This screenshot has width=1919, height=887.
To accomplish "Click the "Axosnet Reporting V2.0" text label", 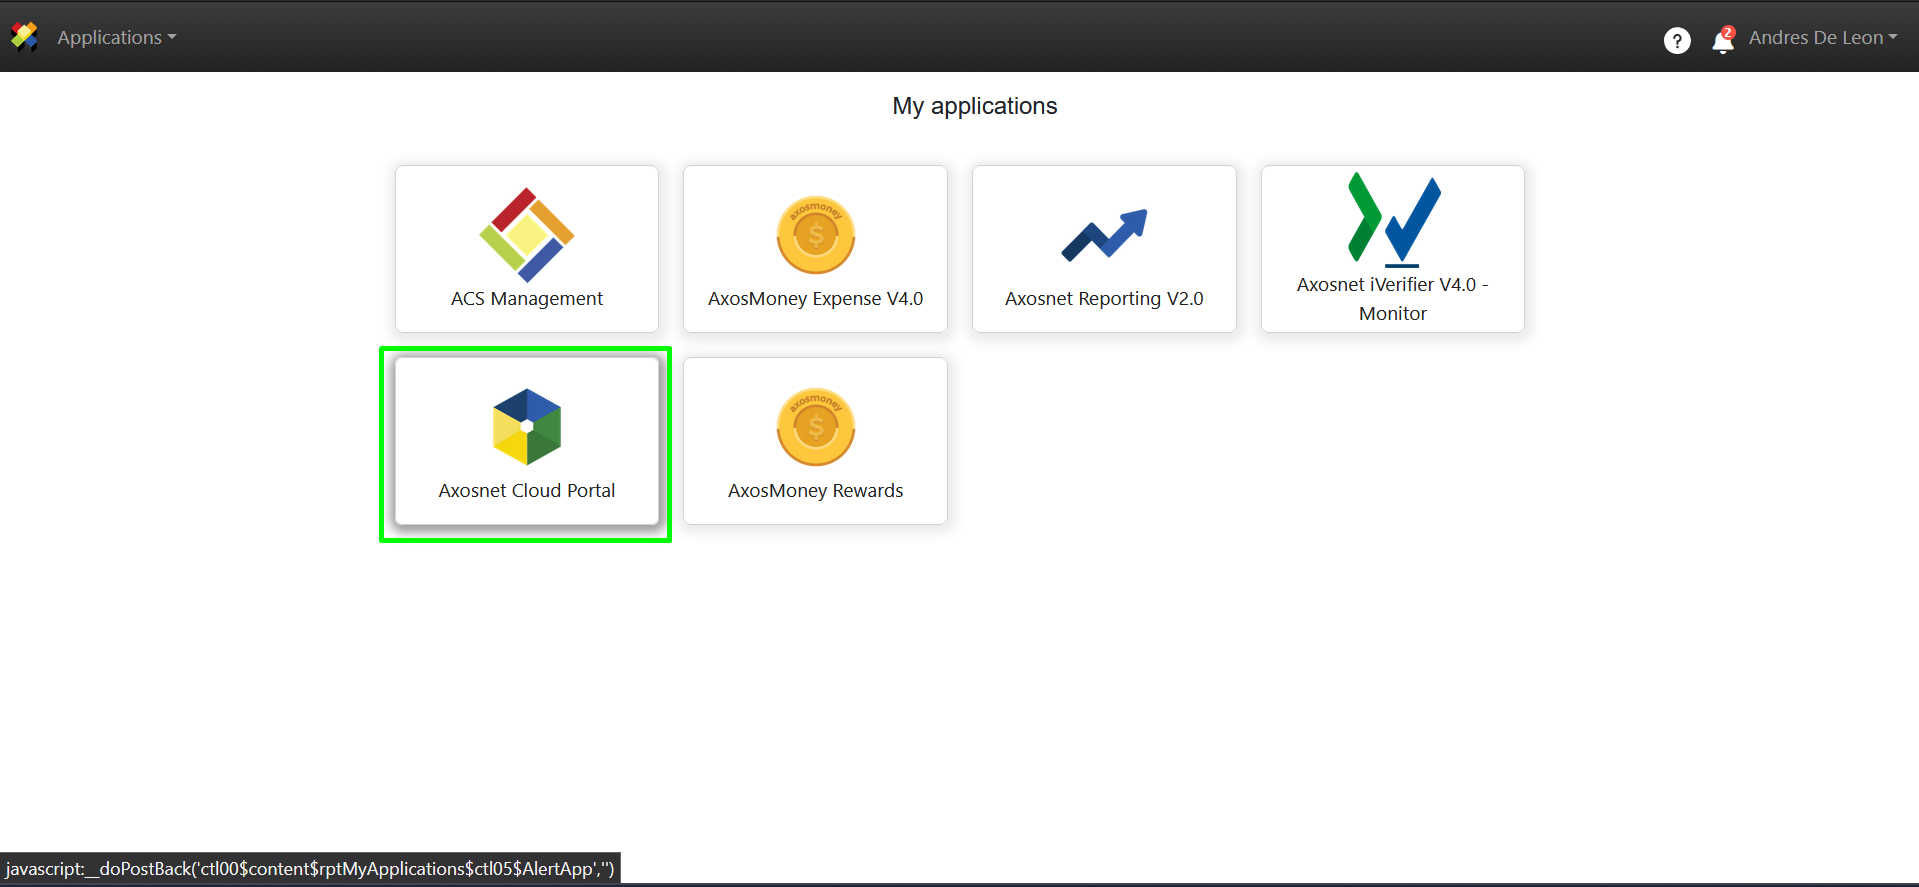I will (x=1104, y=299).
